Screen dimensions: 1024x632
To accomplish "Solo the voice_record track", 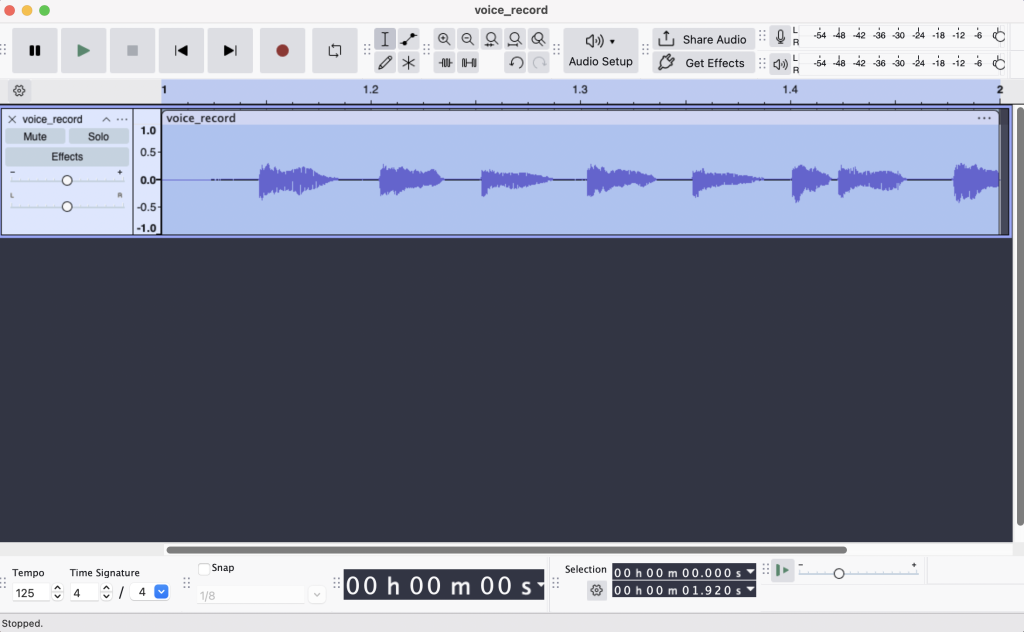I will point(98,137).
